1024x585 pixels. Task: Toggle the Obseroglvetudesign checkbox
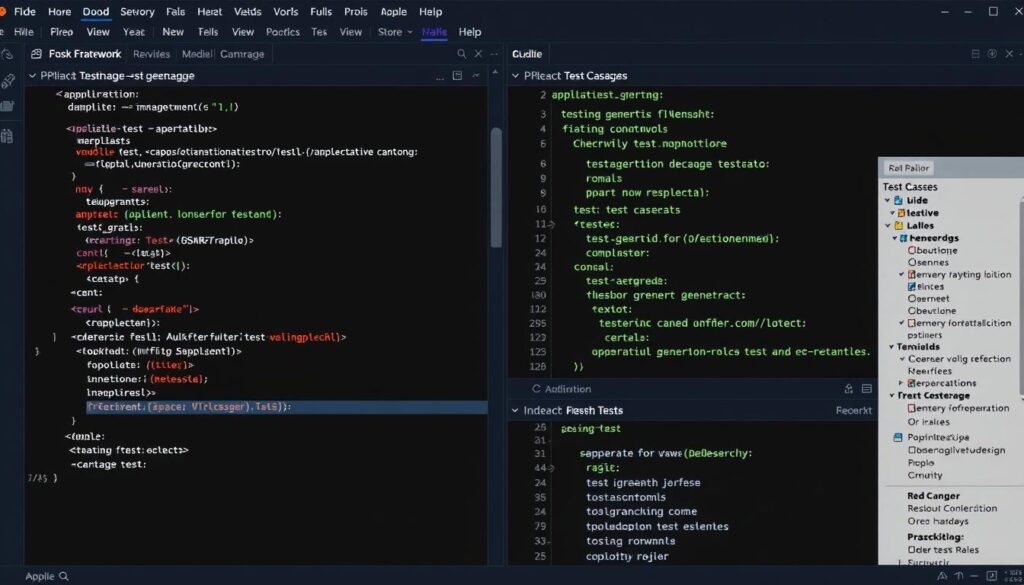[x=912, y=450]
